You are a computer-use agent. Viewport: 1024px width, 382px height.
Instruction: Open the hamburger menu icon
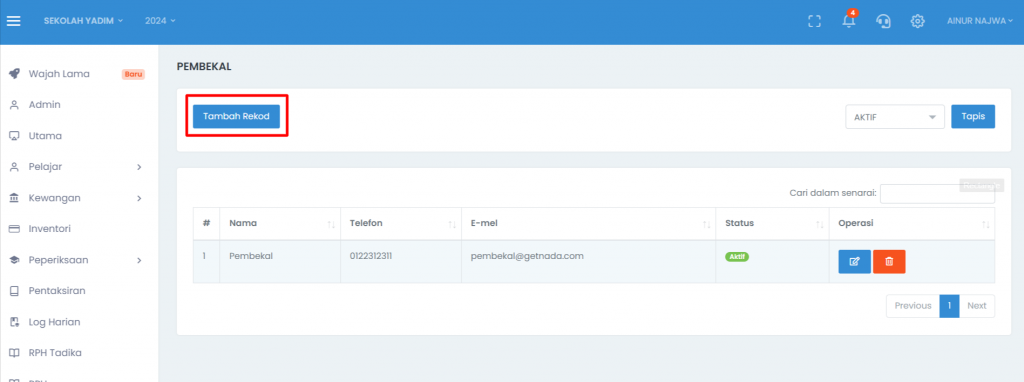pyautogui.click(x=14, y=21)
